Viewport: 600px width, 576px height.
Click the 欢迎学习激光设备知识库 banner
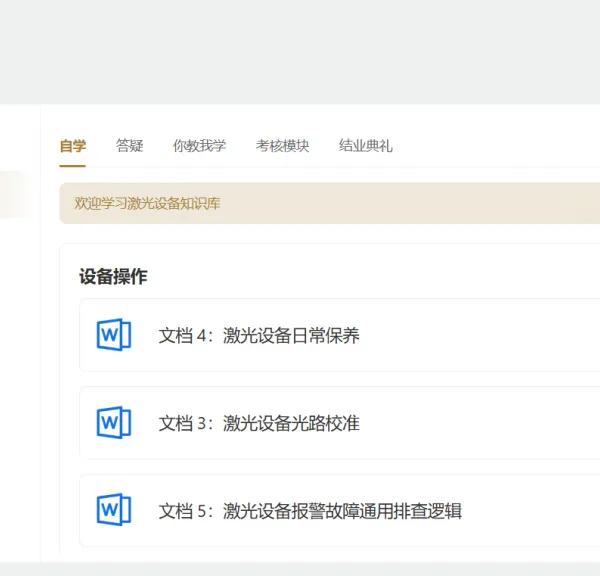329,203
